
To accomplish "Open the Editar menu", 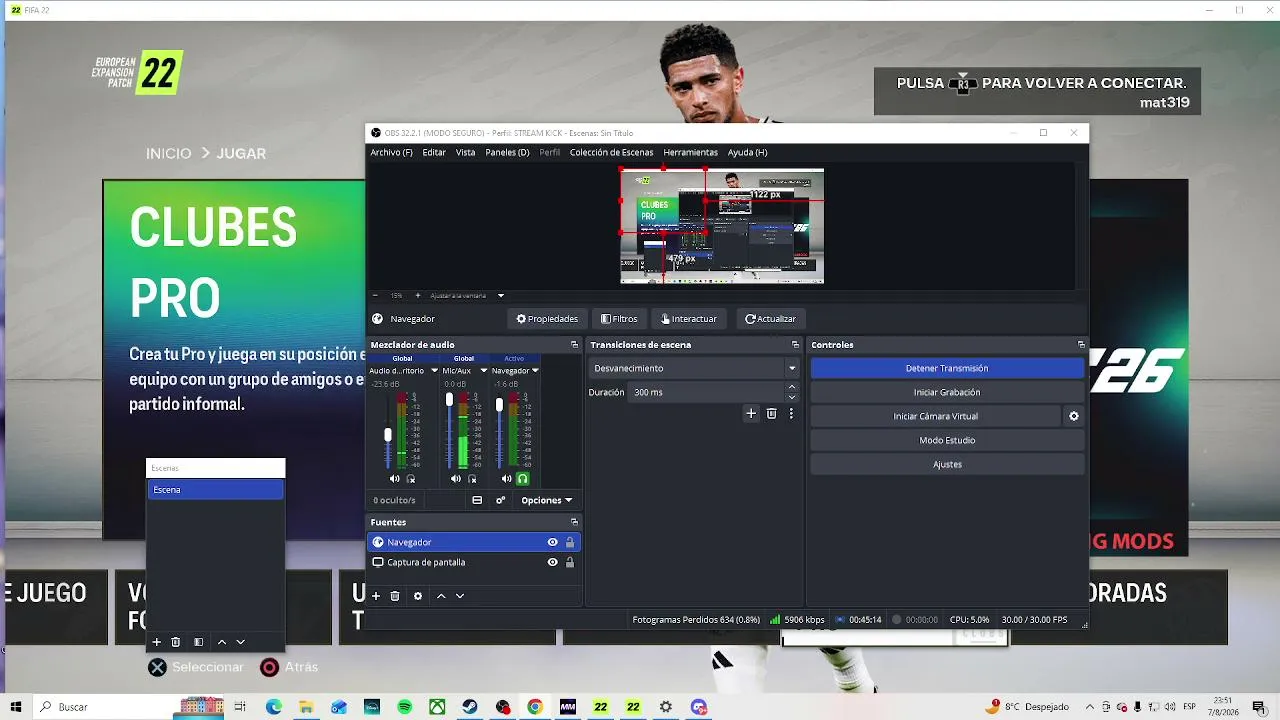I will [434, 152].
